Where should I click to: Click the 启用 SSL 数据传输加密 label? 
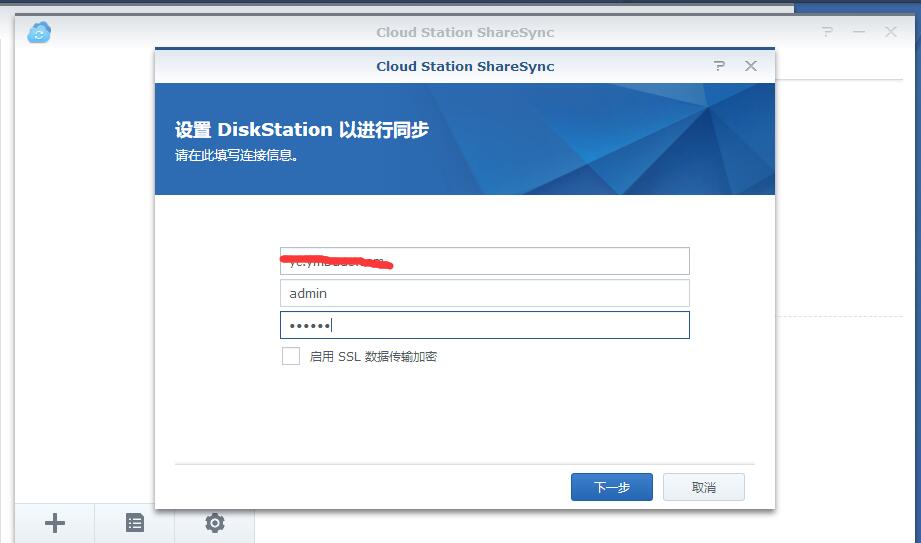373,357
